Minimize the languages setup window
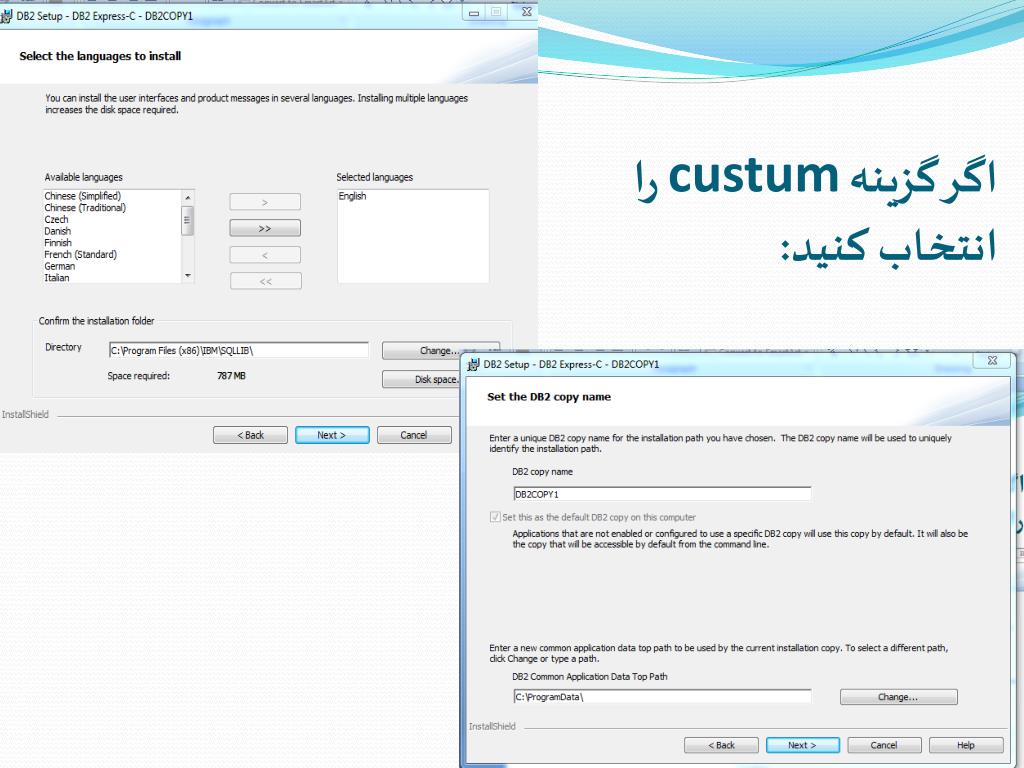This screenshot has width=1024, height=768. [474, 12]
